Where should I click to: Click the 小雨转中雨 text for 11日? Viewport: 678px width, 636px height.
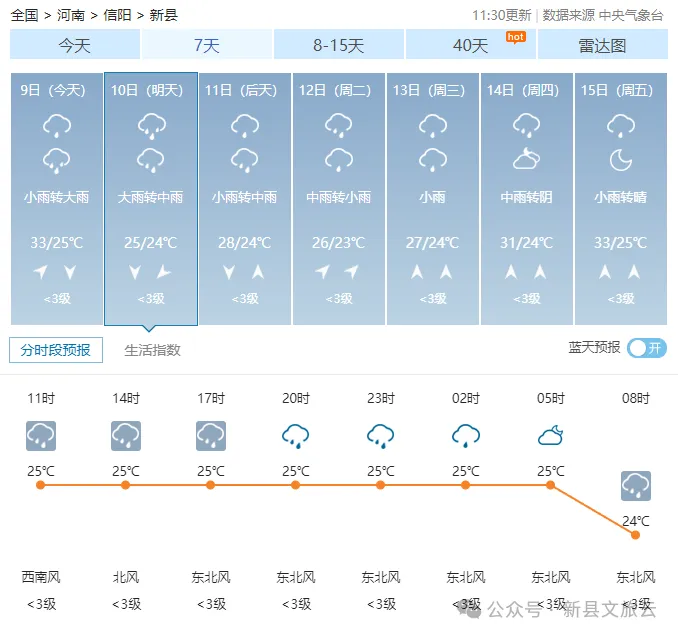(x=245, y=198)
